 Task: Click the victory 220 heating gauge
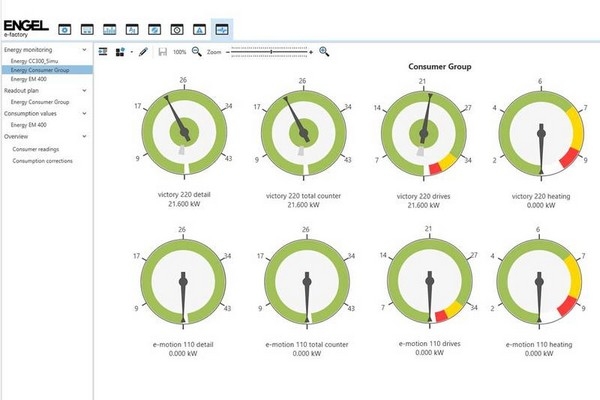[x=541, y=133]
